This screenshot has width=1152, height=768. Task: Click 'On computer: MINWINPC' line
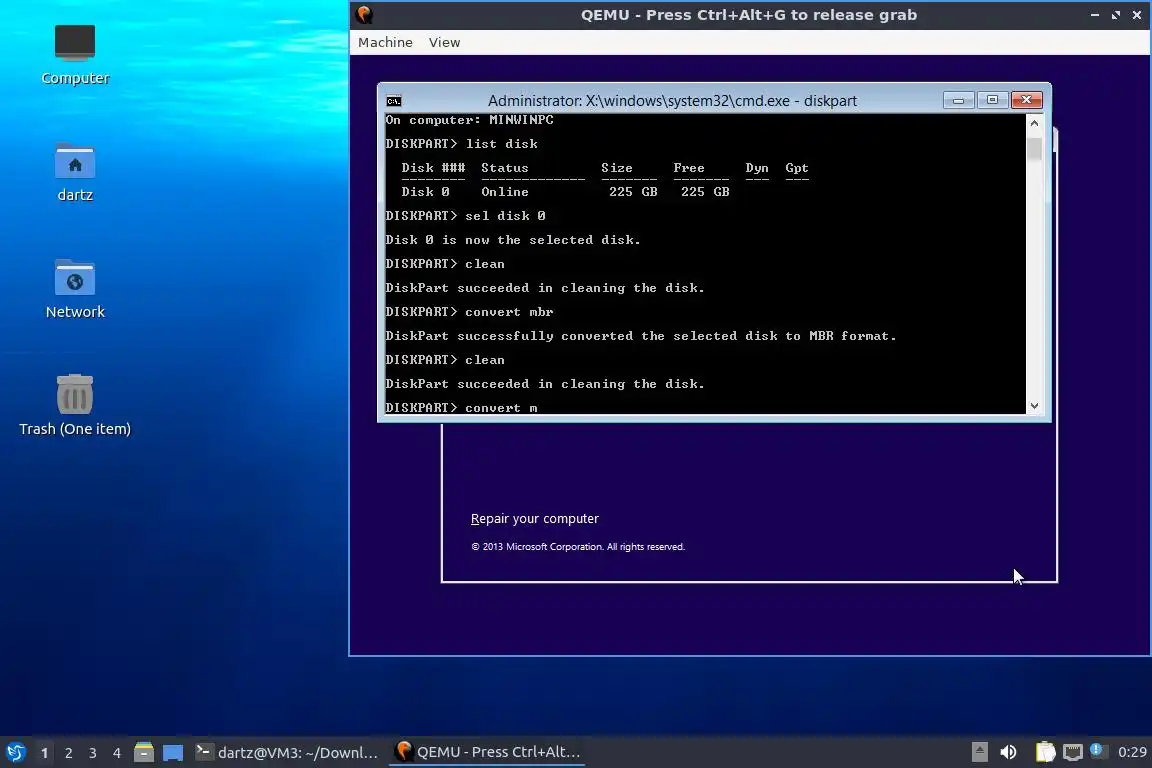469,120
